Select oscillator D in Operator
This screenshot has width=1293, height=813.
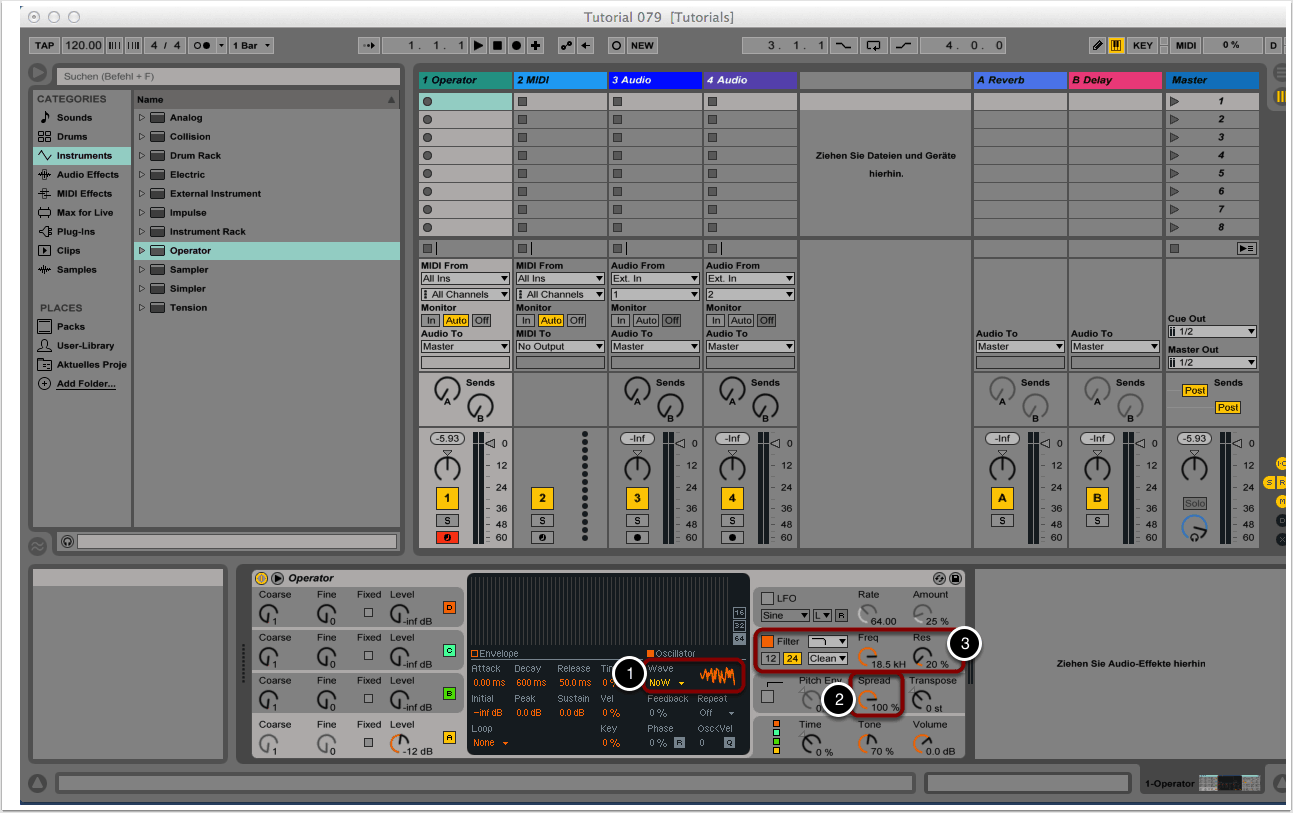click(x=449, y=607)
